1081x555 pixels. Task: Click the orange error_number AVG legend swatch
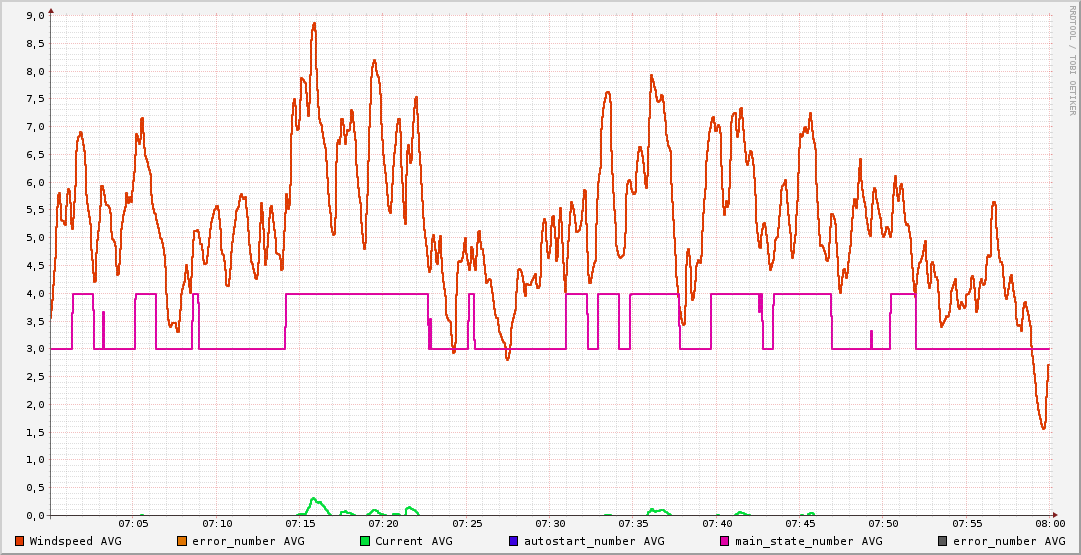click(x=182, y=541)
